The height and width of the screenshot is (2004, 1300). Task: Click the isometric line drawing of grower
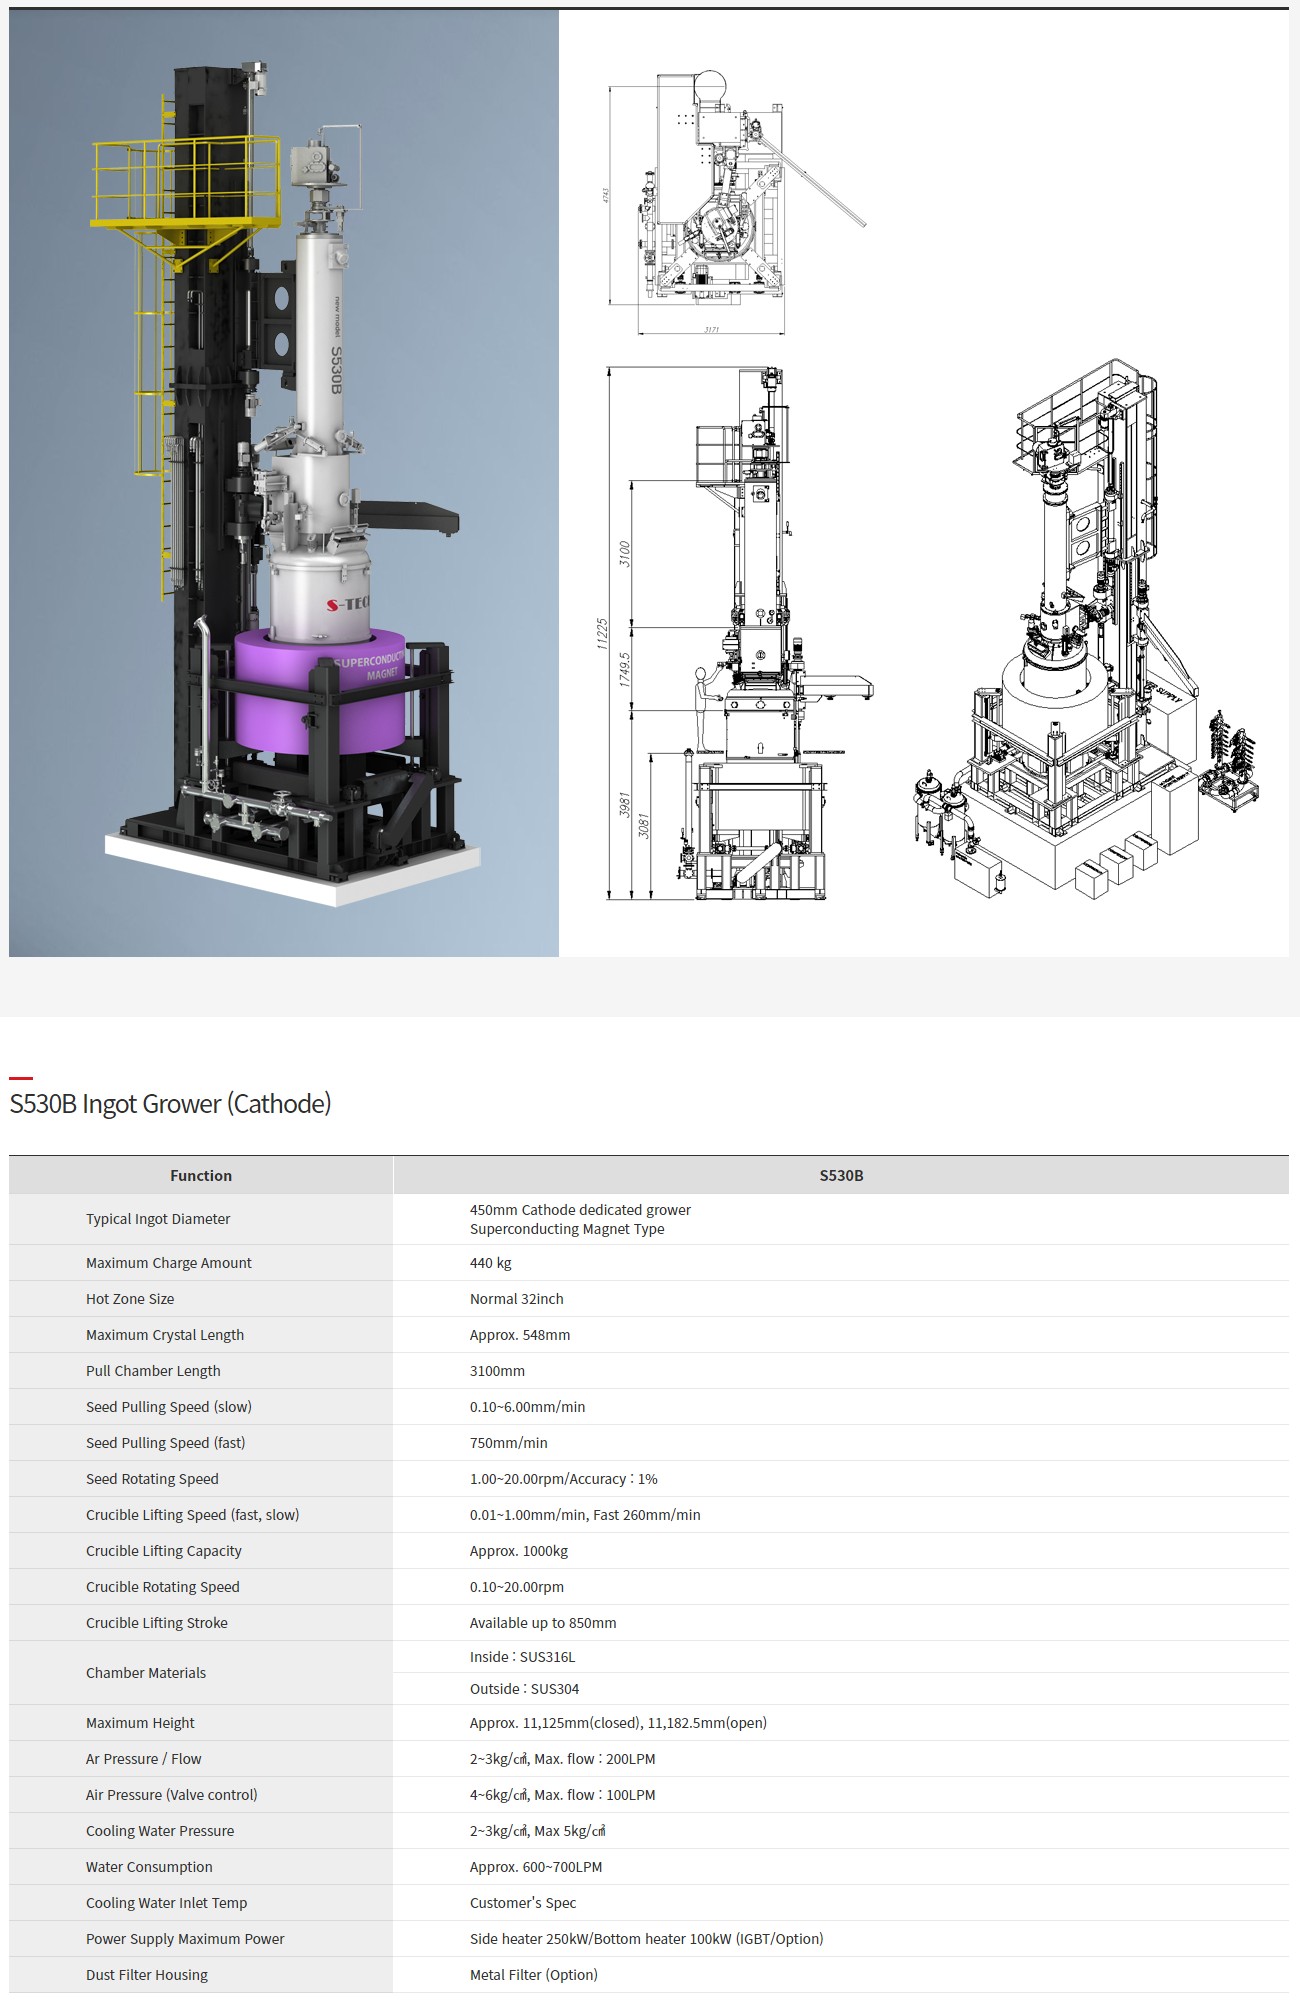pyautogui.click(x=1087, y=630)
